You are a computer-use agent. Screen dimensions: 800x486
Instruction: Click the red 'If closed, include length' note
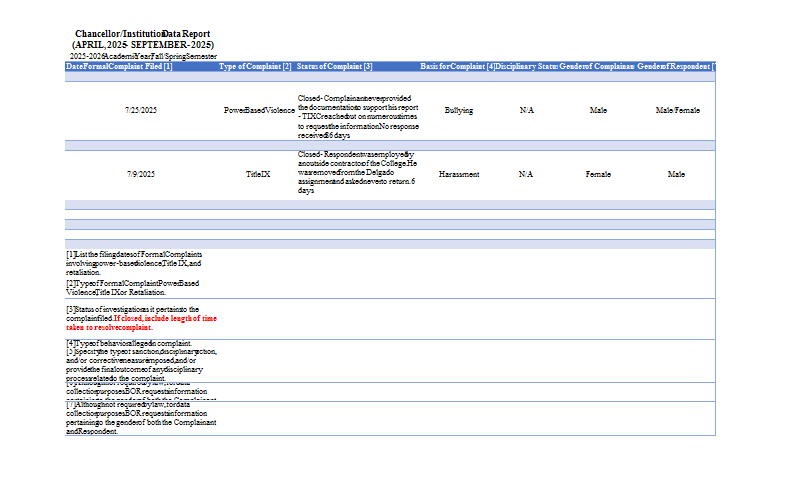pos(141,323)
